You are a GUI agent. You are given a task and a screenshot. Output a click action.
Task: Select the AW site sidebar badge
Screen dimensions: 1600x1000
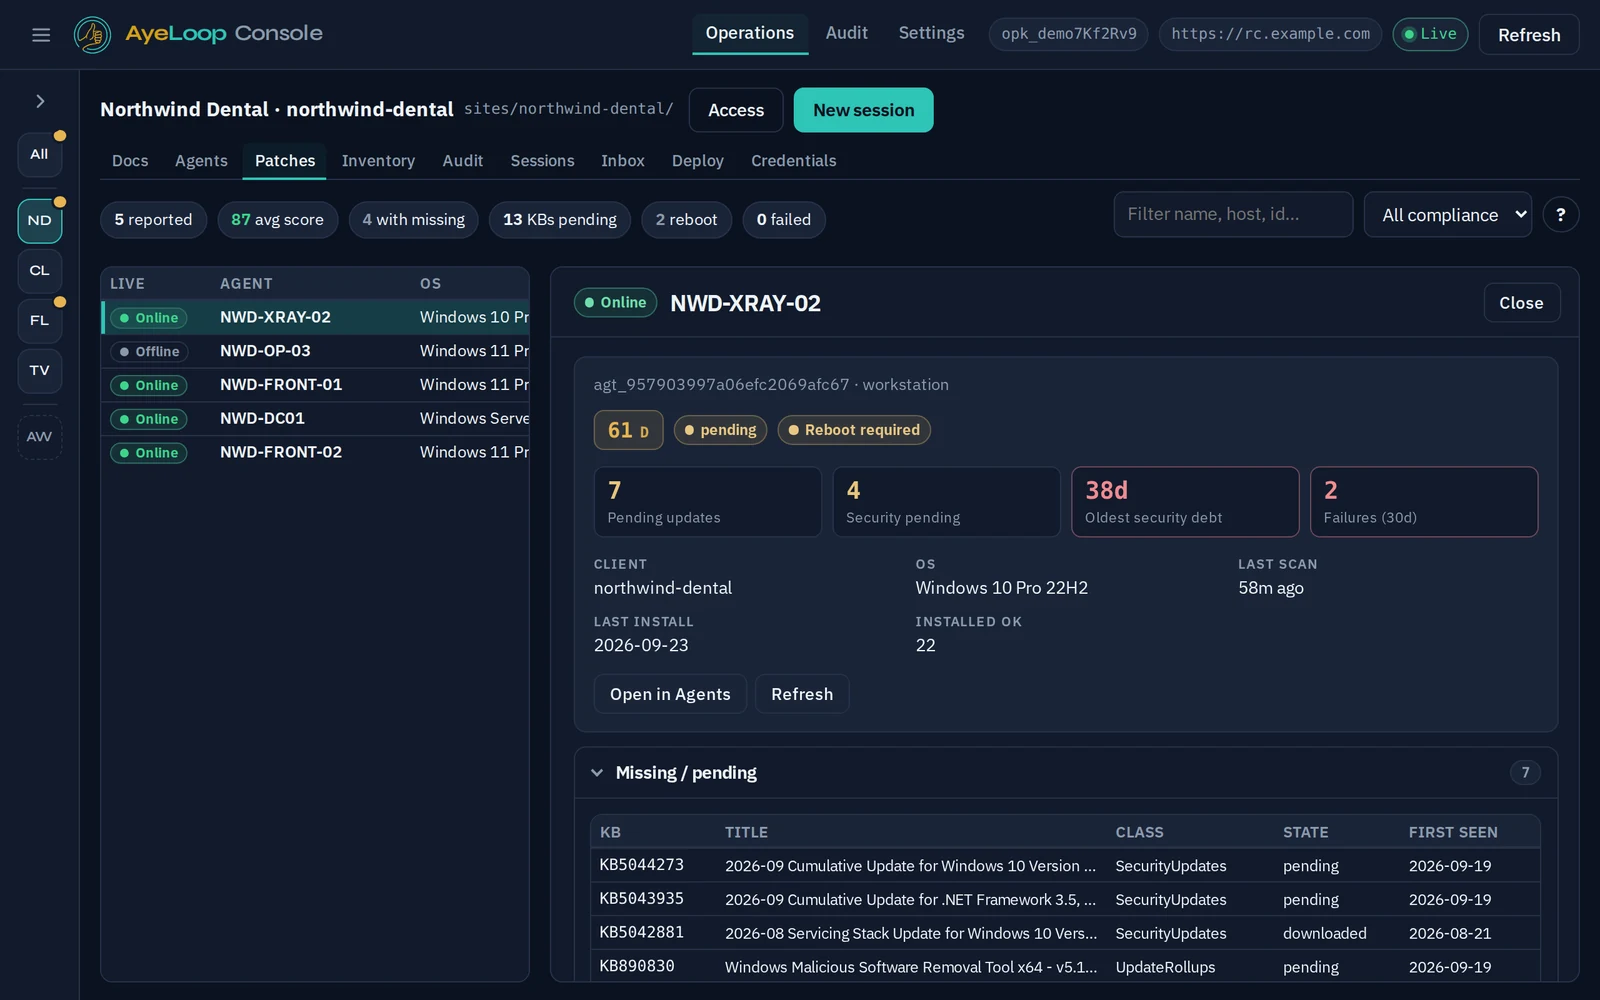40,437
